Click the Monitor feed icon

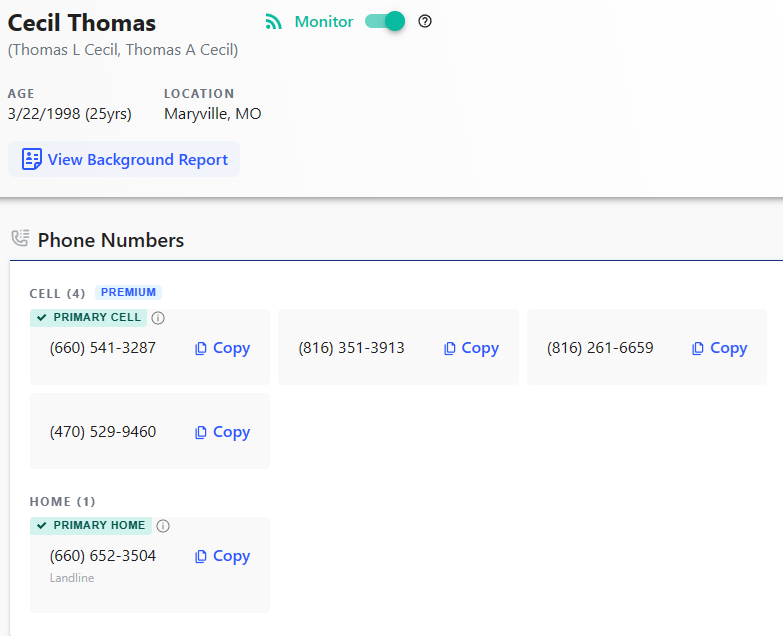(x=274, y=22)
